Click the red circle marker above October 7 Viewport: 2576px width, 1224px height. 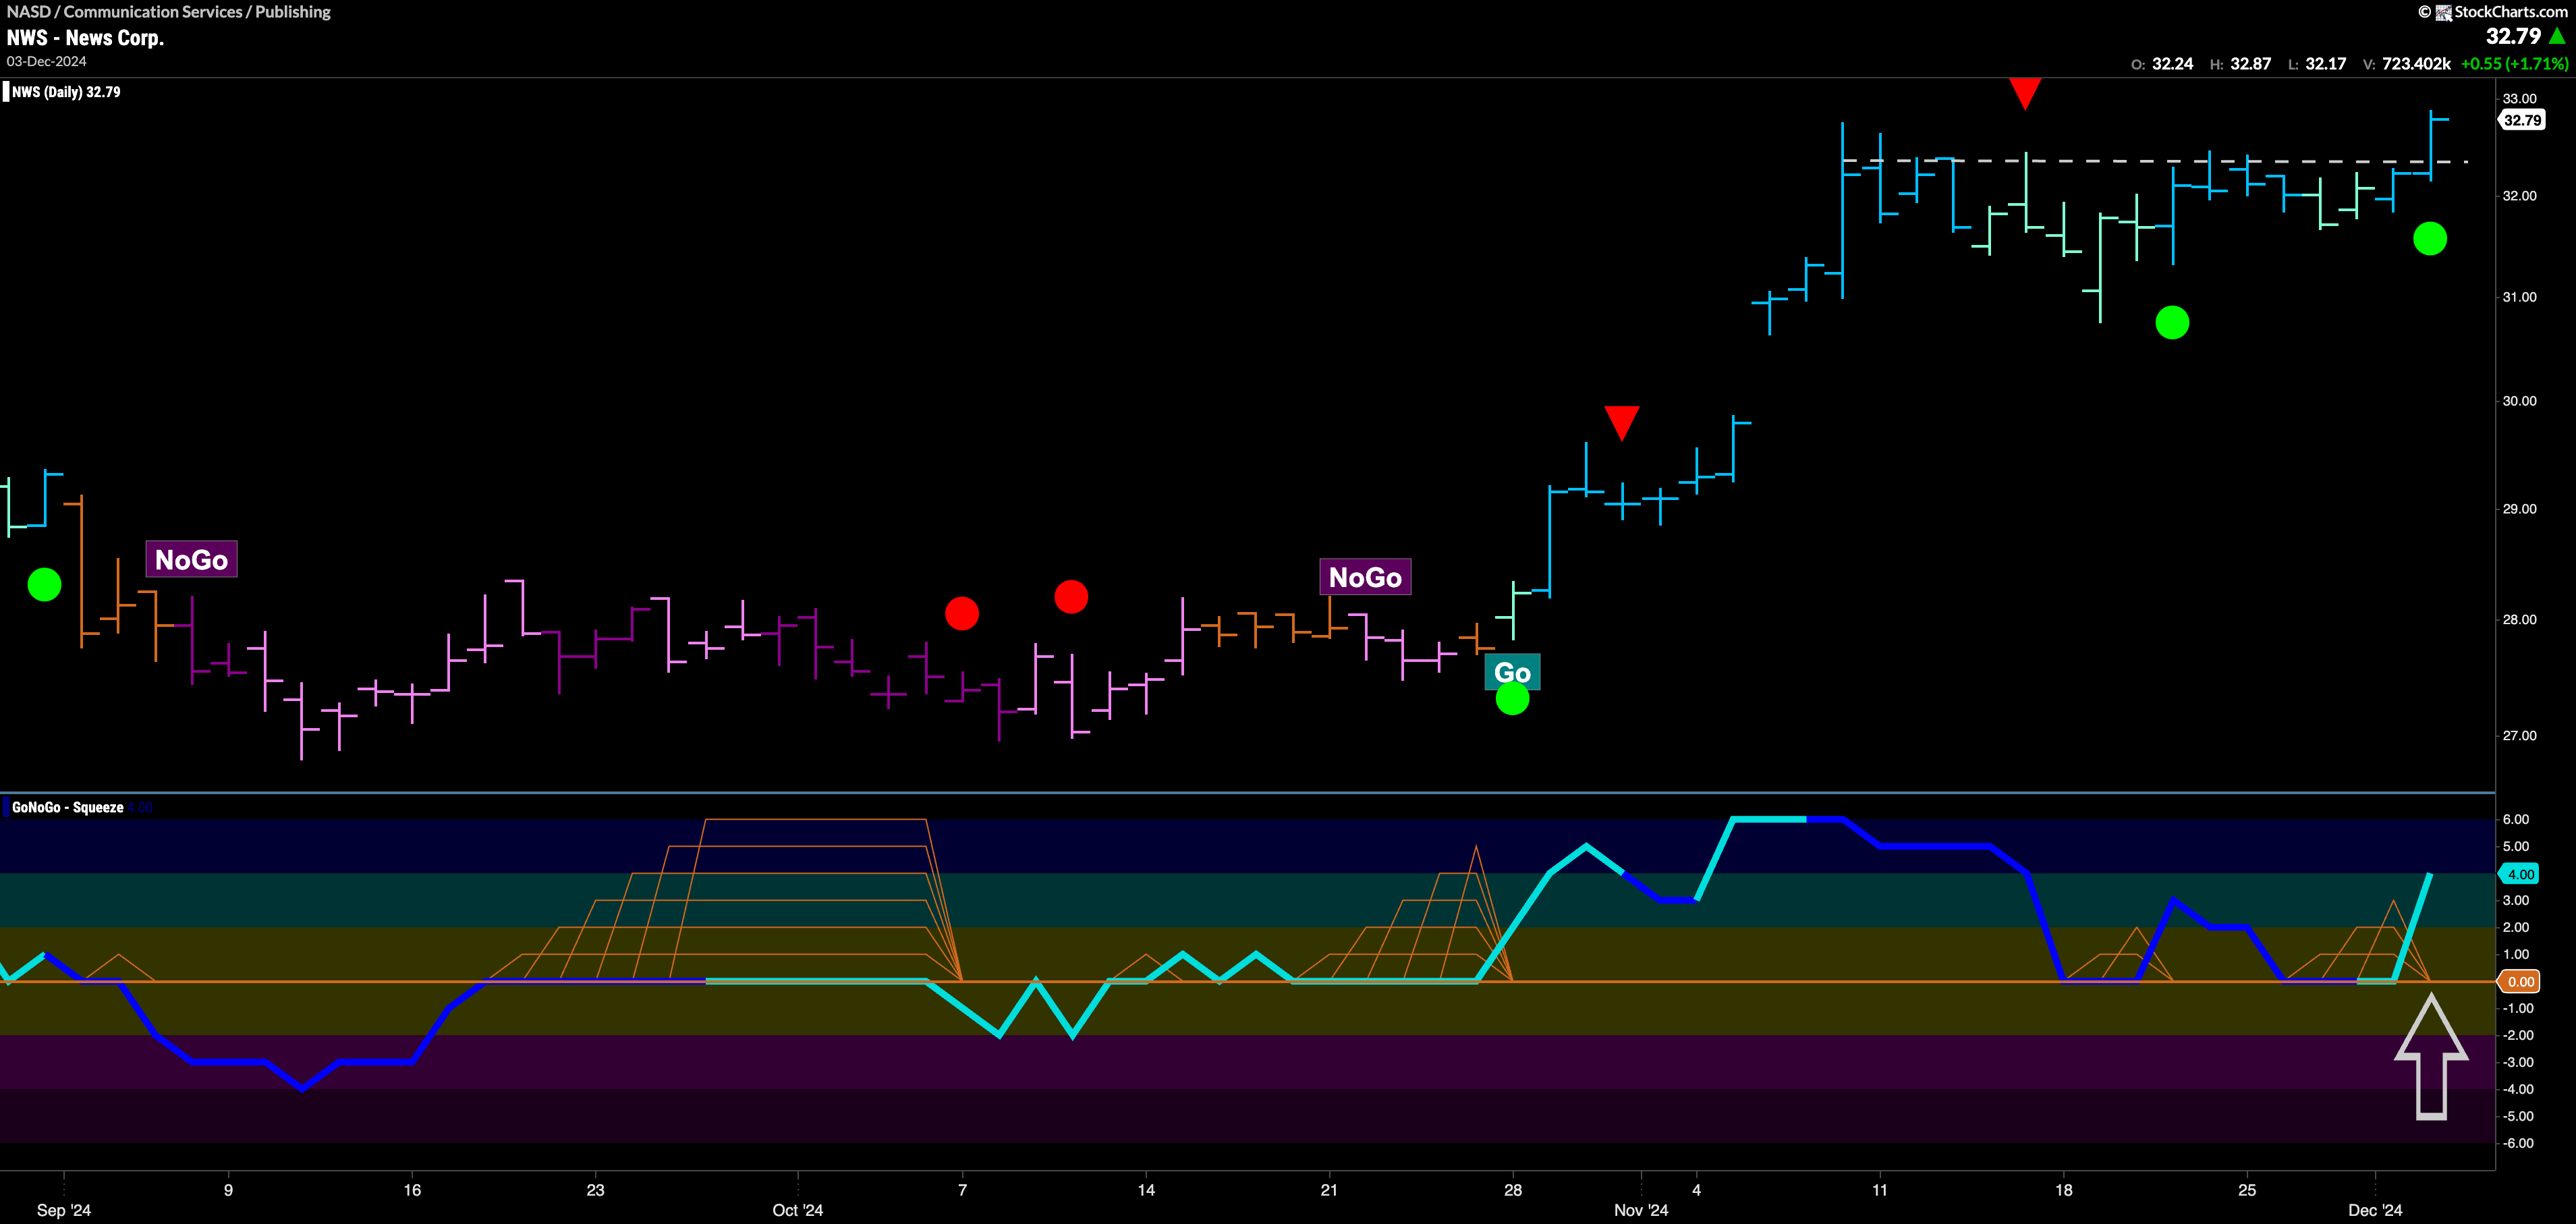(962, 613)
